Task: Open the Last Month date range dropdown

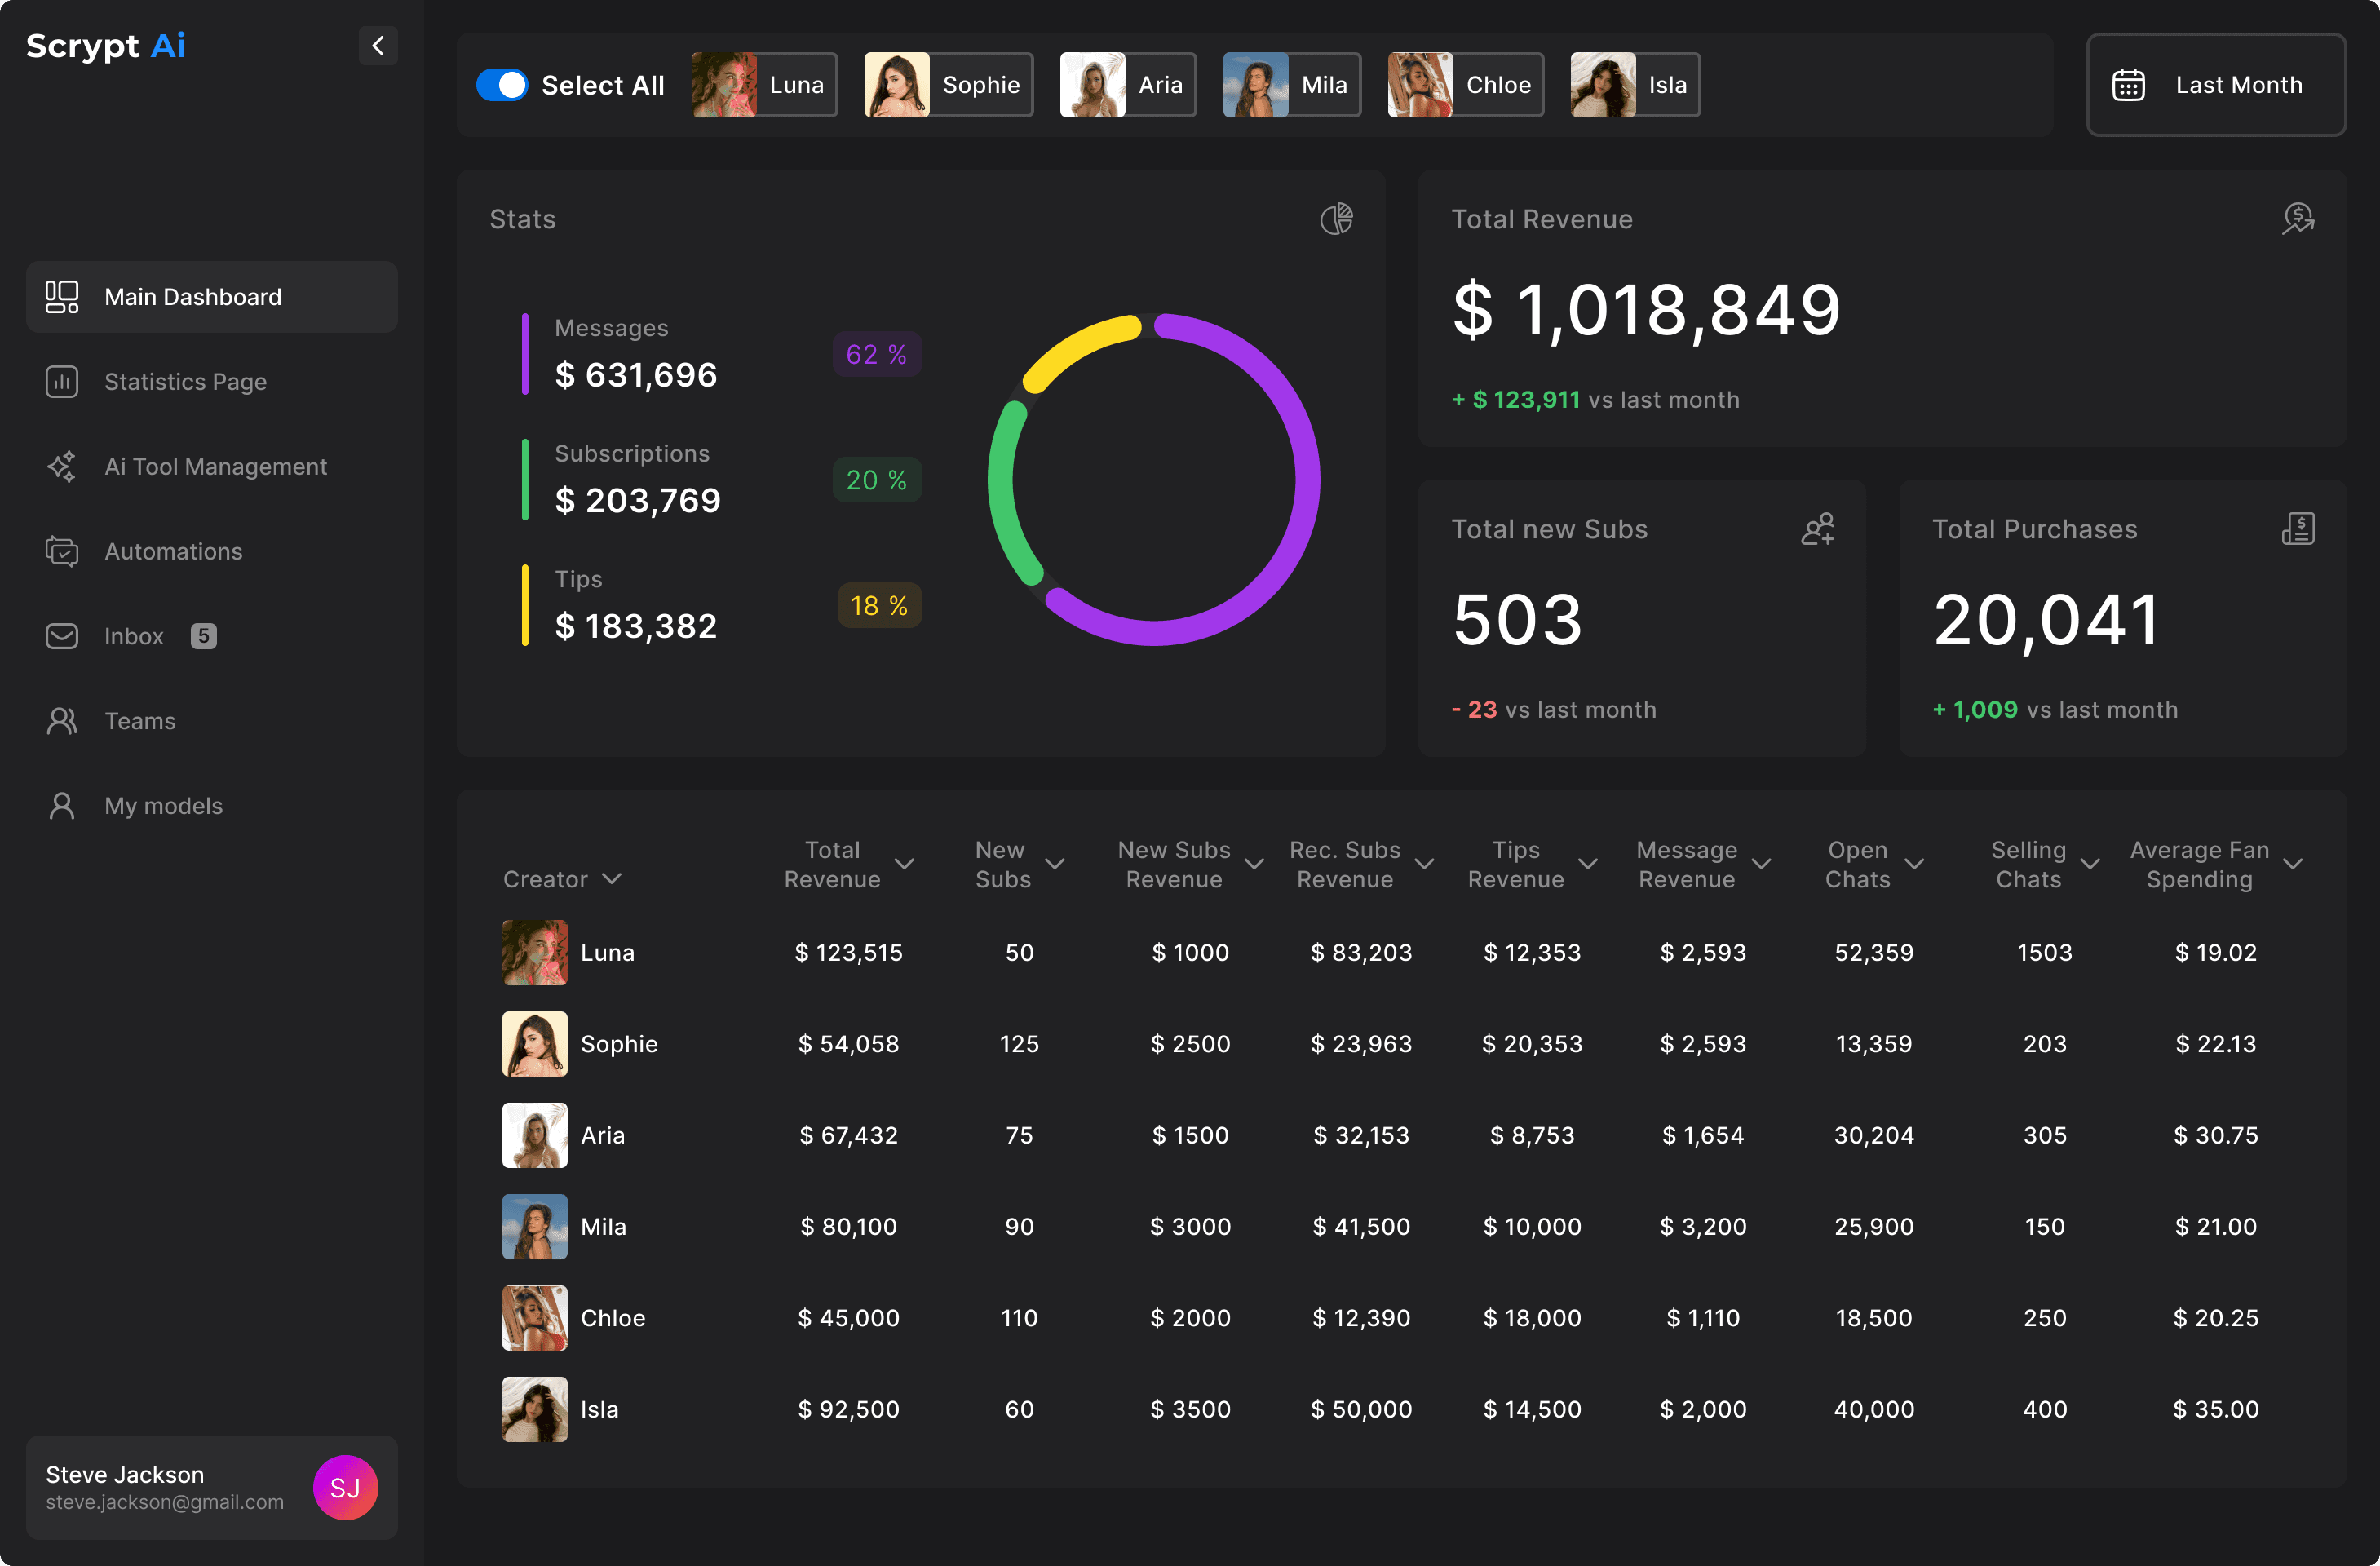Action: (x=2215, y=85)
